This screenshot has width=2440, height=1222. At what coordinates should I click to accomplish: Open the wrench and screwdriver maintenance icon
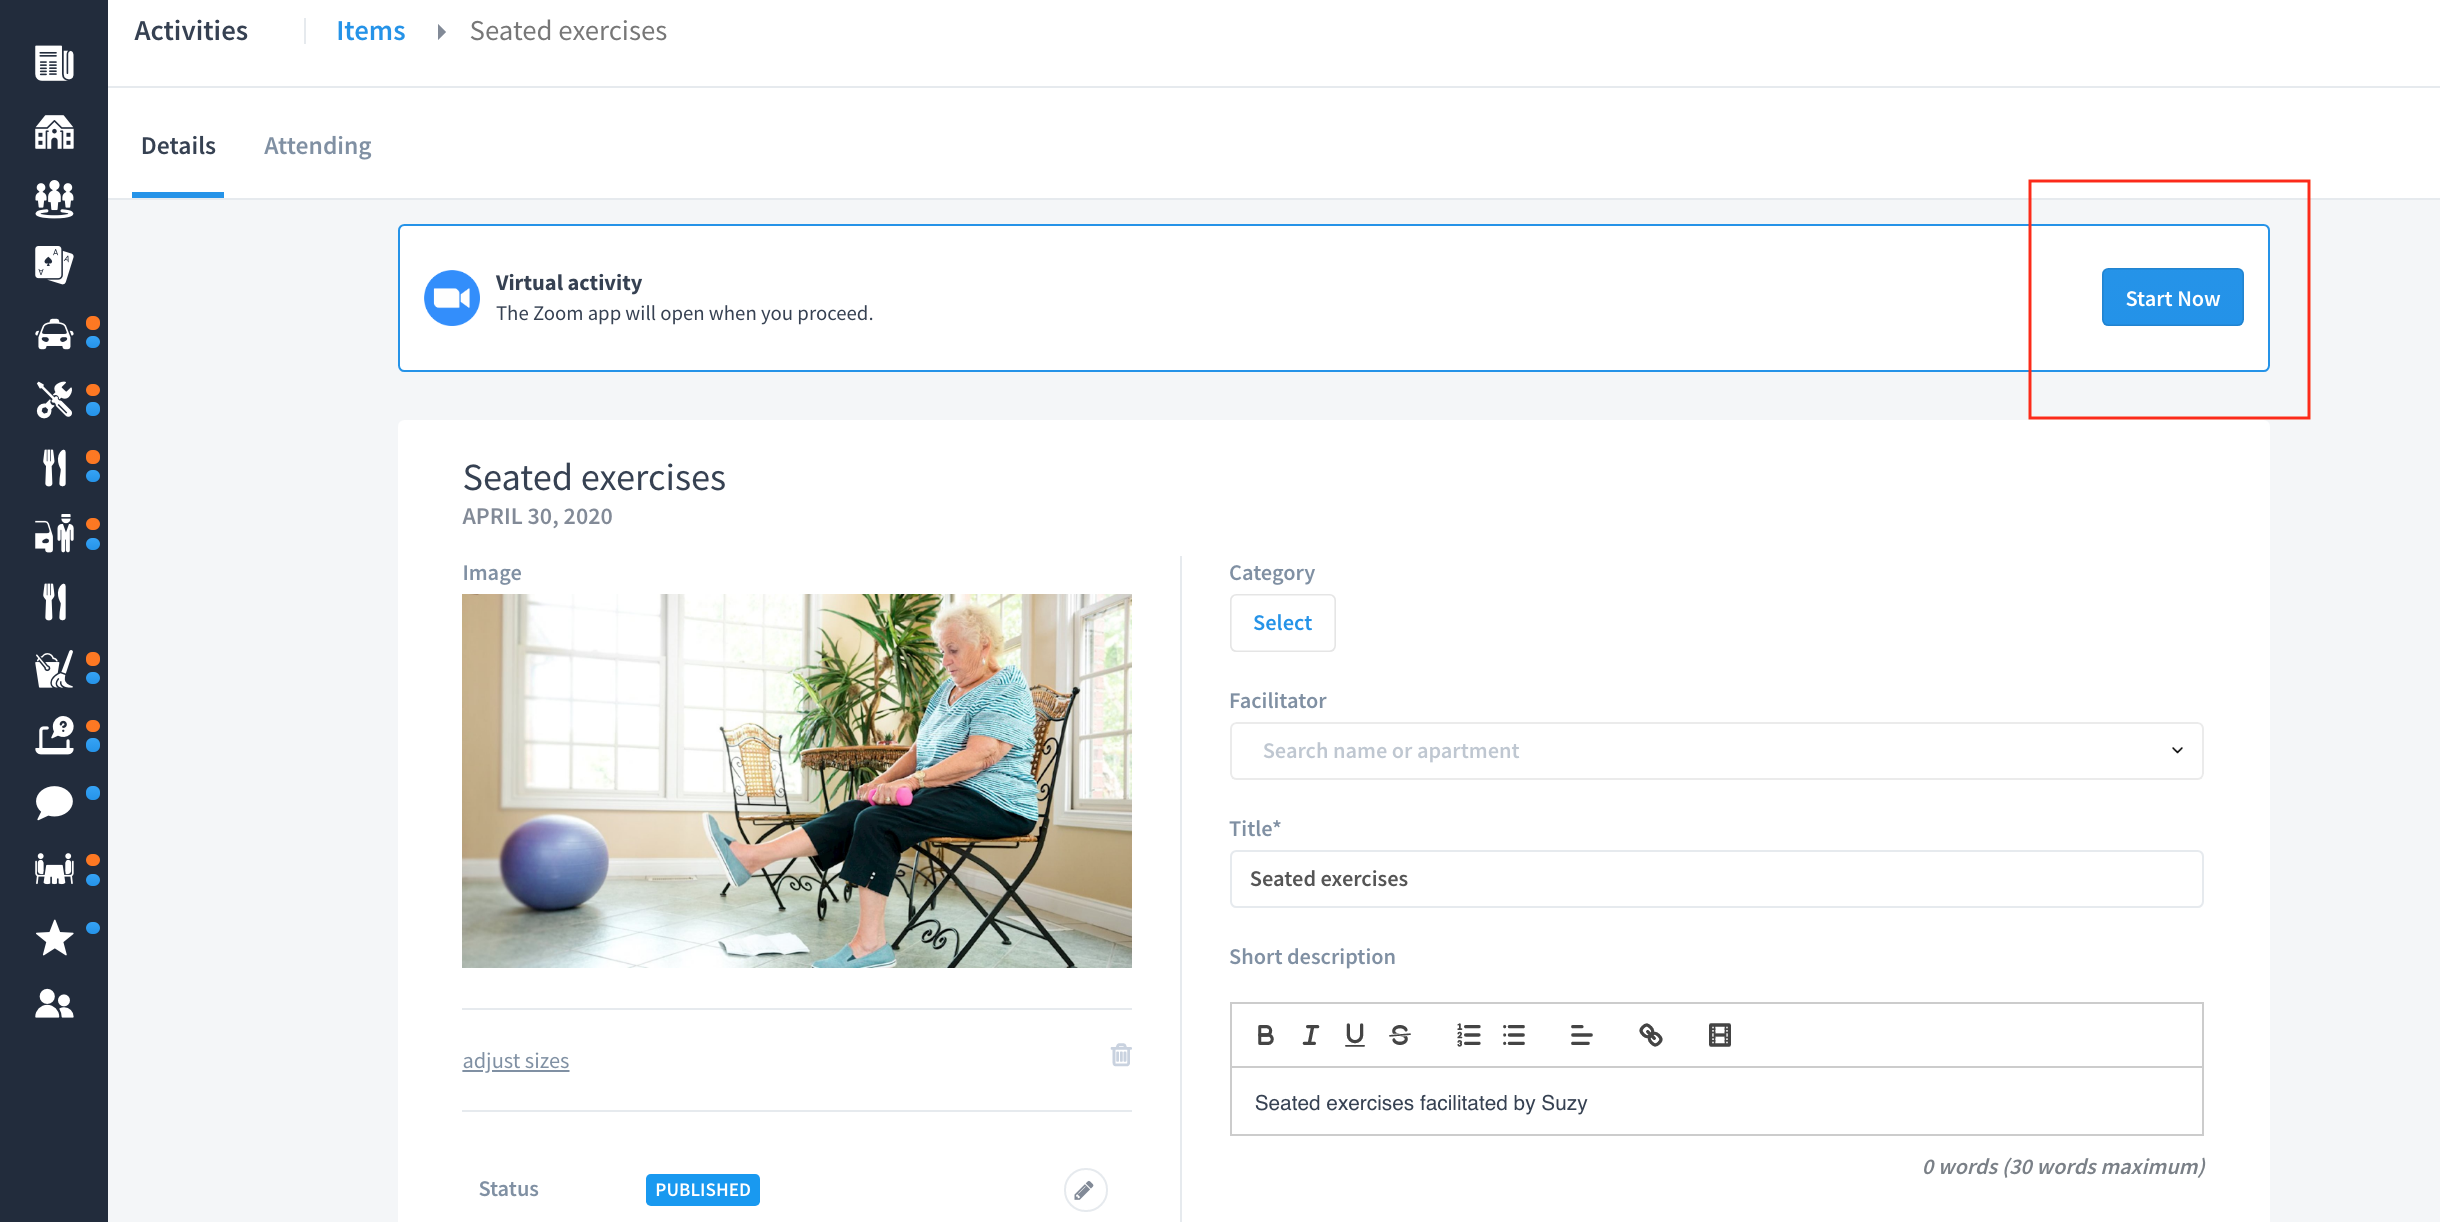point(54,400)
